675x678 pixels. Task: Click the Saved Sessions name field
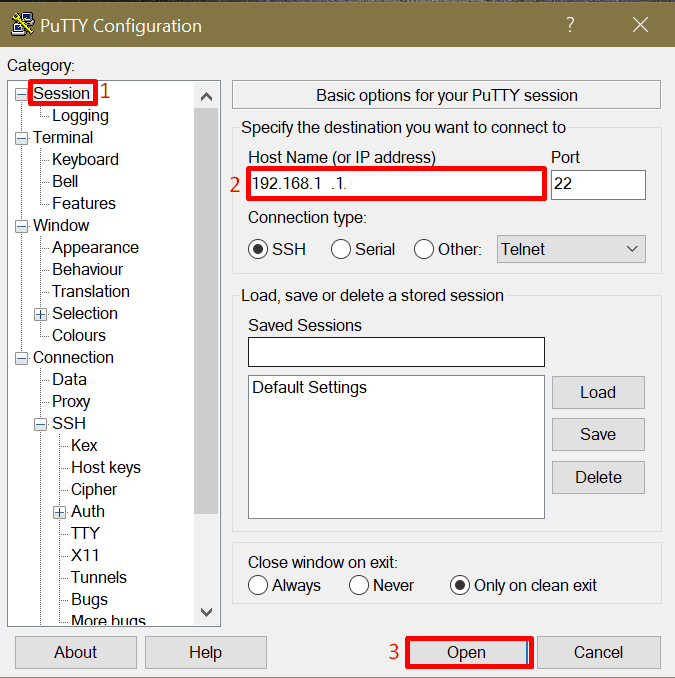[x=396, y=352]
